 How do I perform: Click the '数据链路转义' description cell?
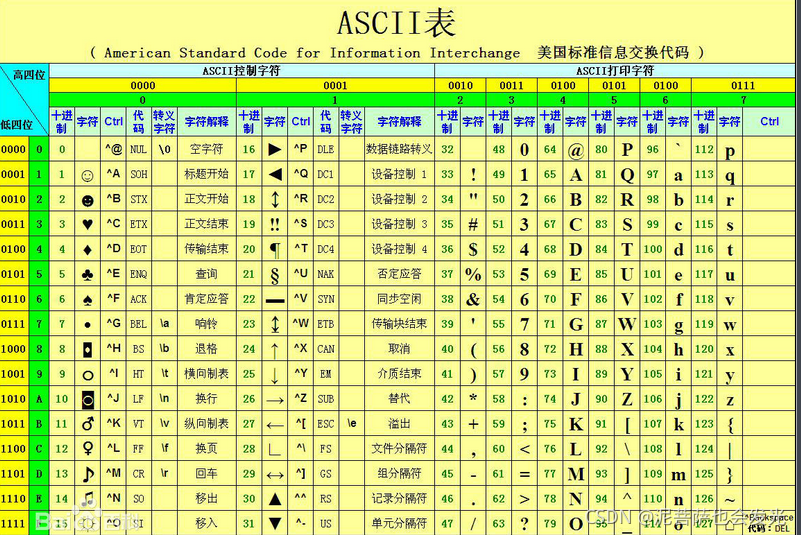(x=399, y=149)
